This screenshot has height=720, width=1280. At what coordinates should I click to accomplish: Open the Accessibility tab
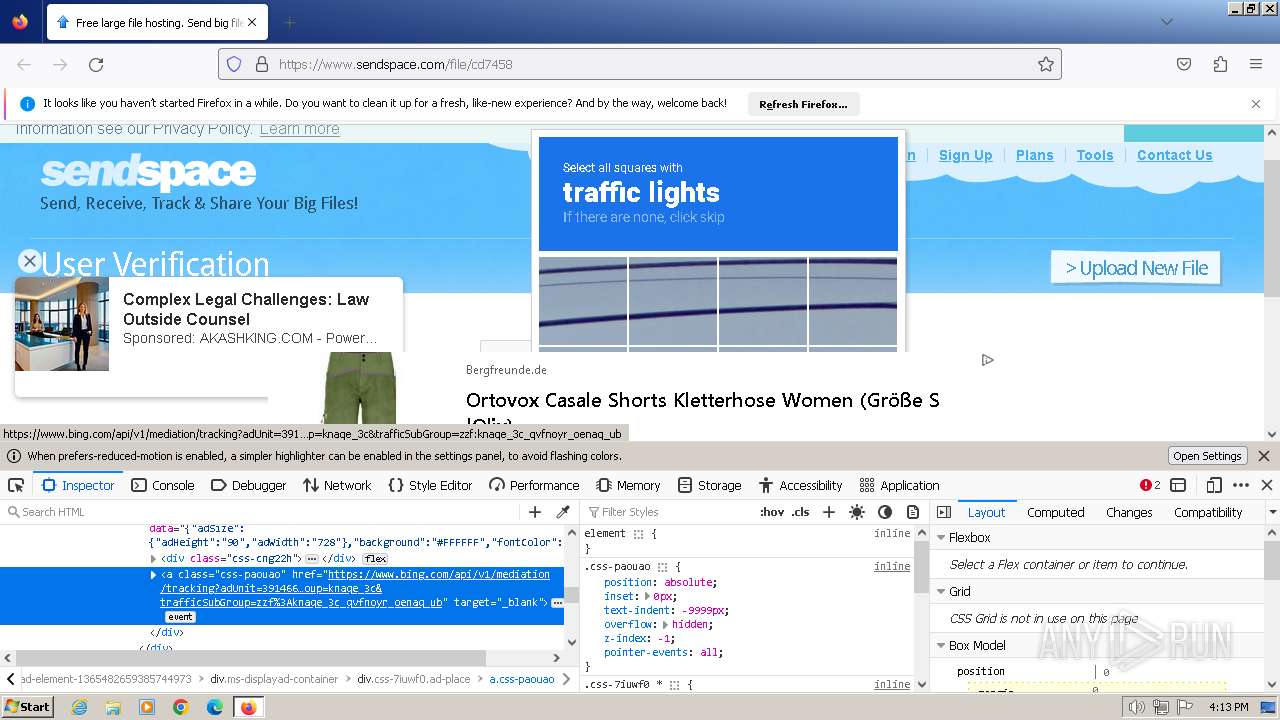click(x=801, y=485)
